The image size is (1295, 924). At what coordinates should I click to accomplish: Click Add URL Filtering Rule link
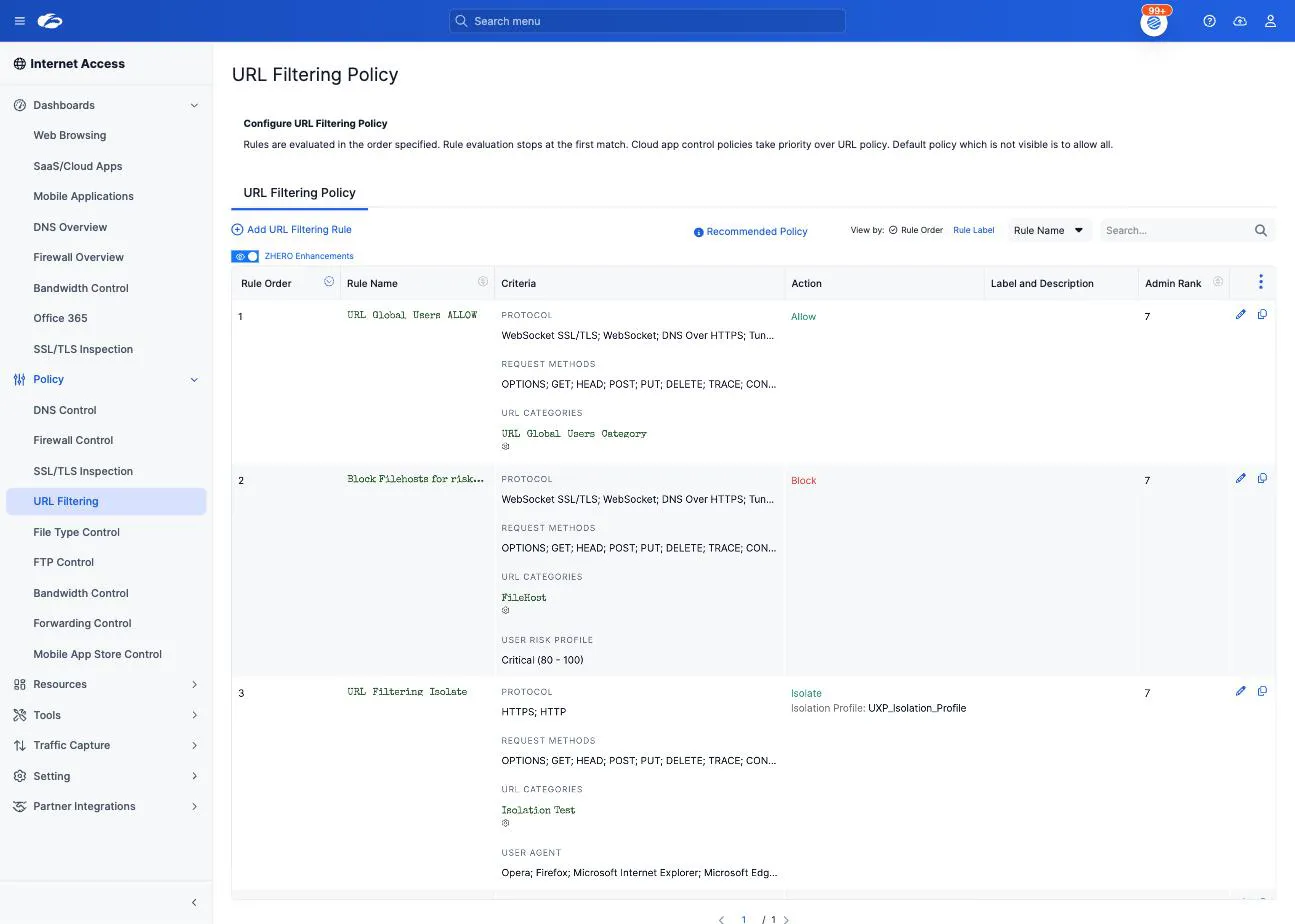[x=299, y=229]
